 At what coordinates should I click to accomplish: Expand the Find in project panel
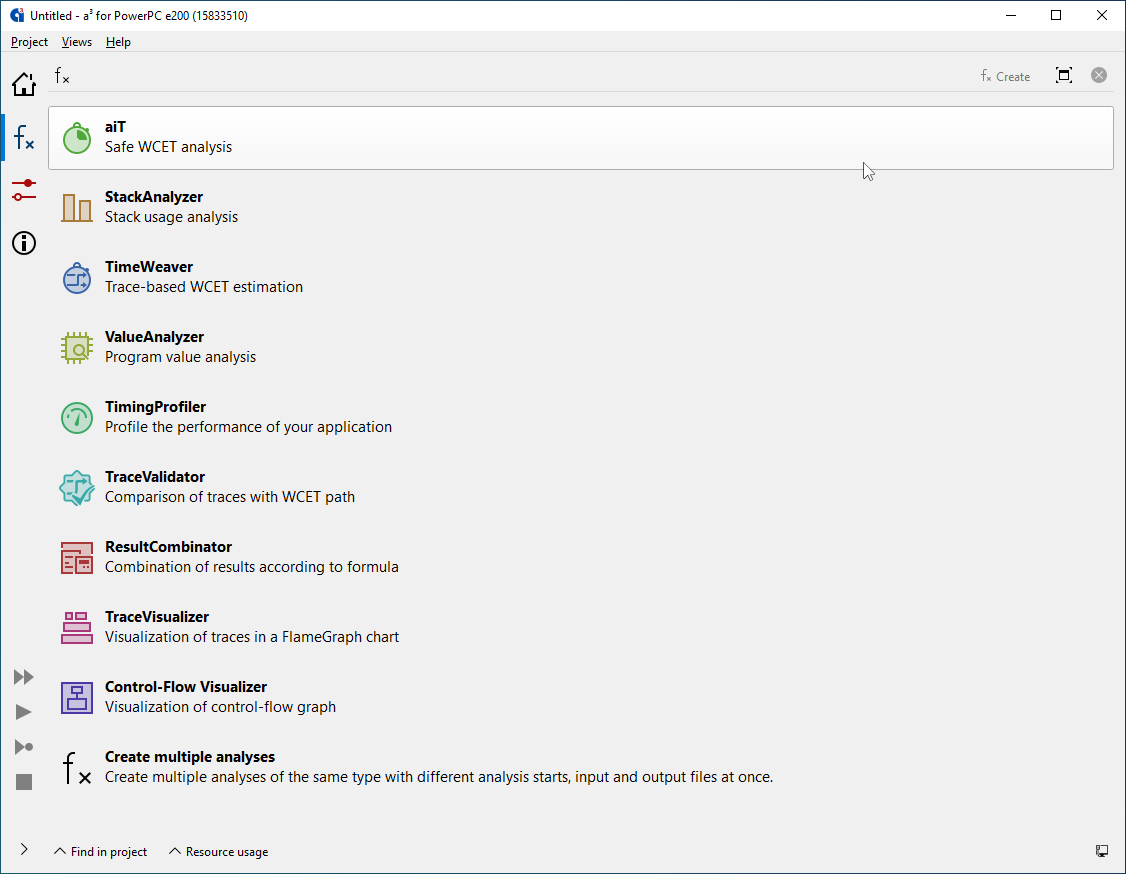point(101,852)
